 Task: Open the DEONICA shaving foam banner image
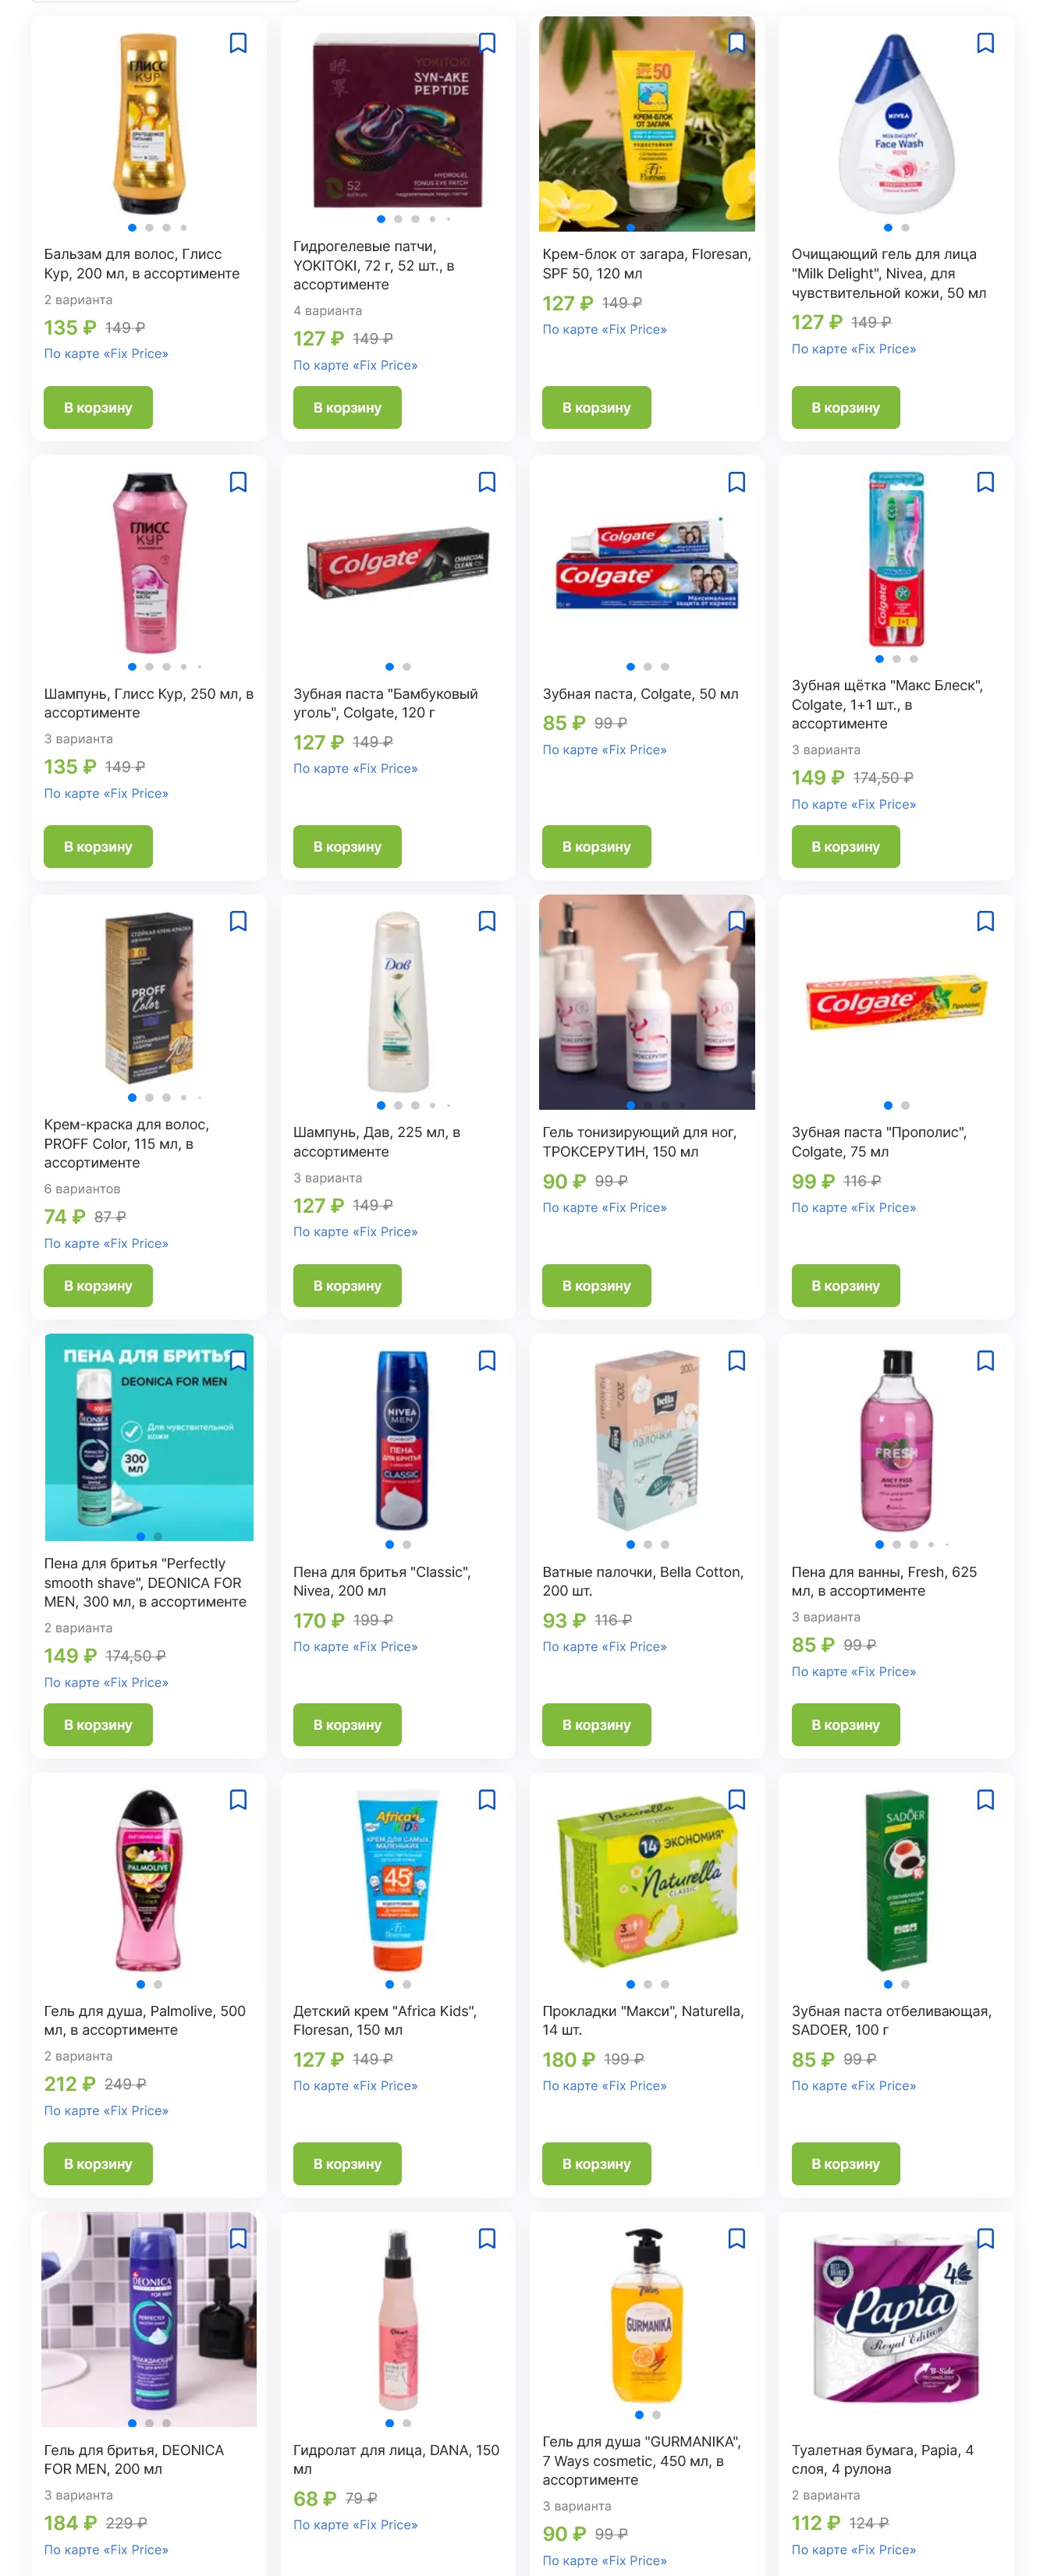(x=149, y=1437)
